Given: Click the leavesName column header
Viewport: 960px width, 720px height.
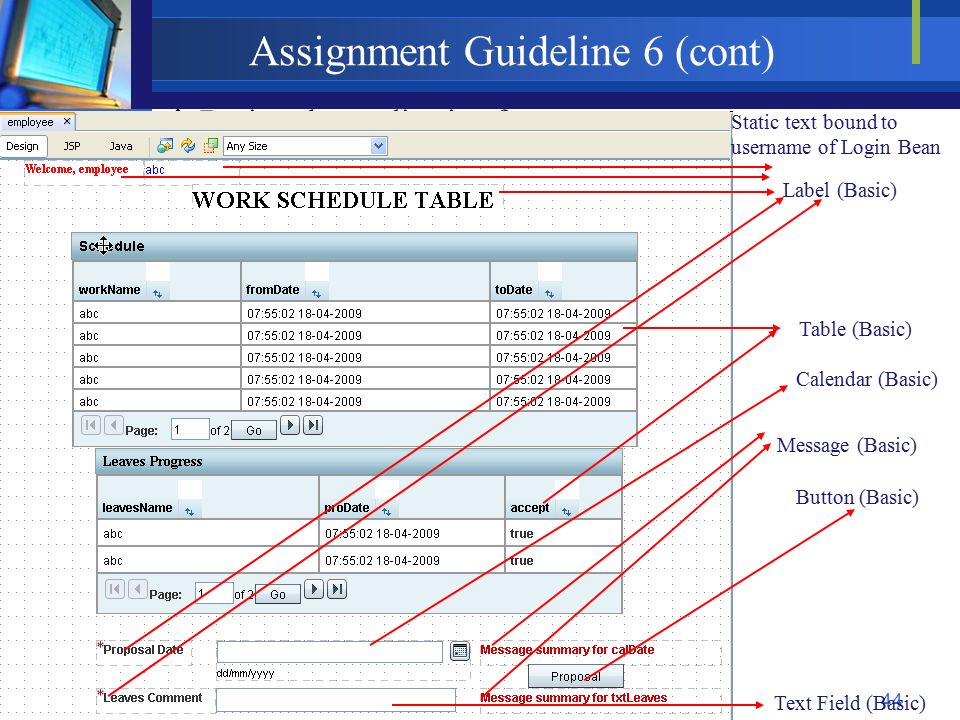Looking at the screenshot, I should 137,508.
